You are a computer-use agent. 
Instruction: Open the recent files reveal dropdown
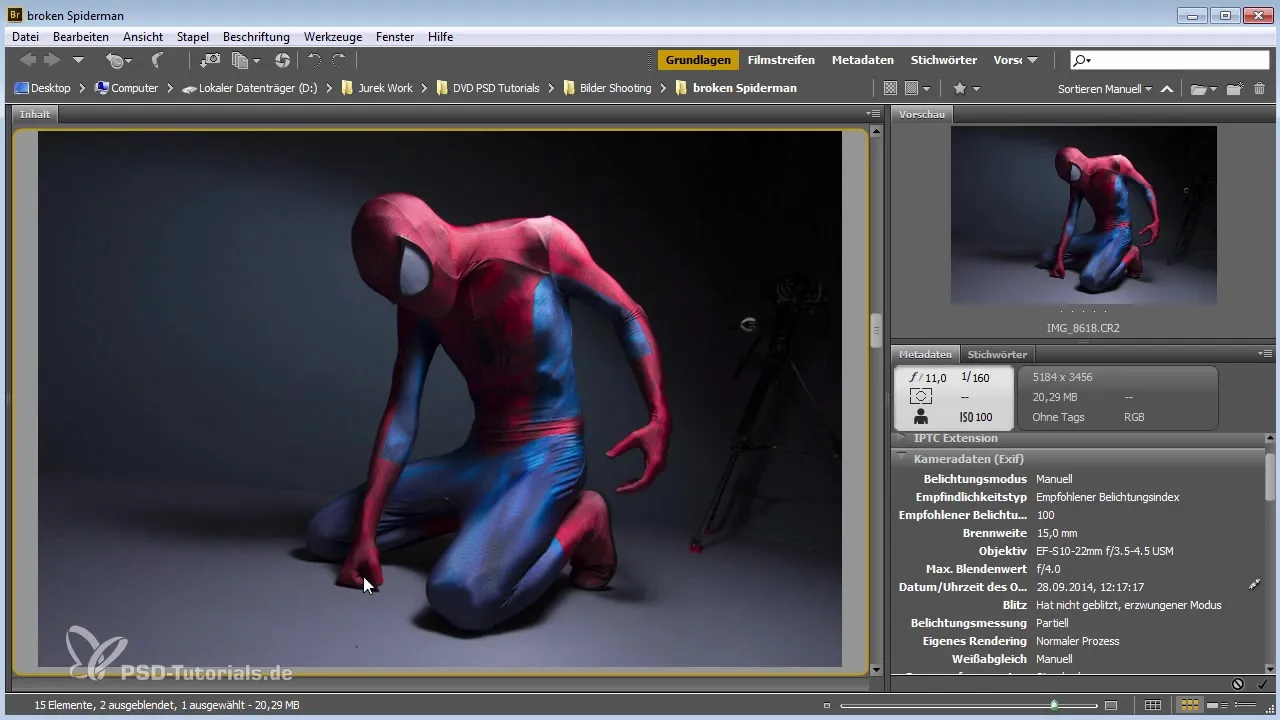click(x=119, y=61)
